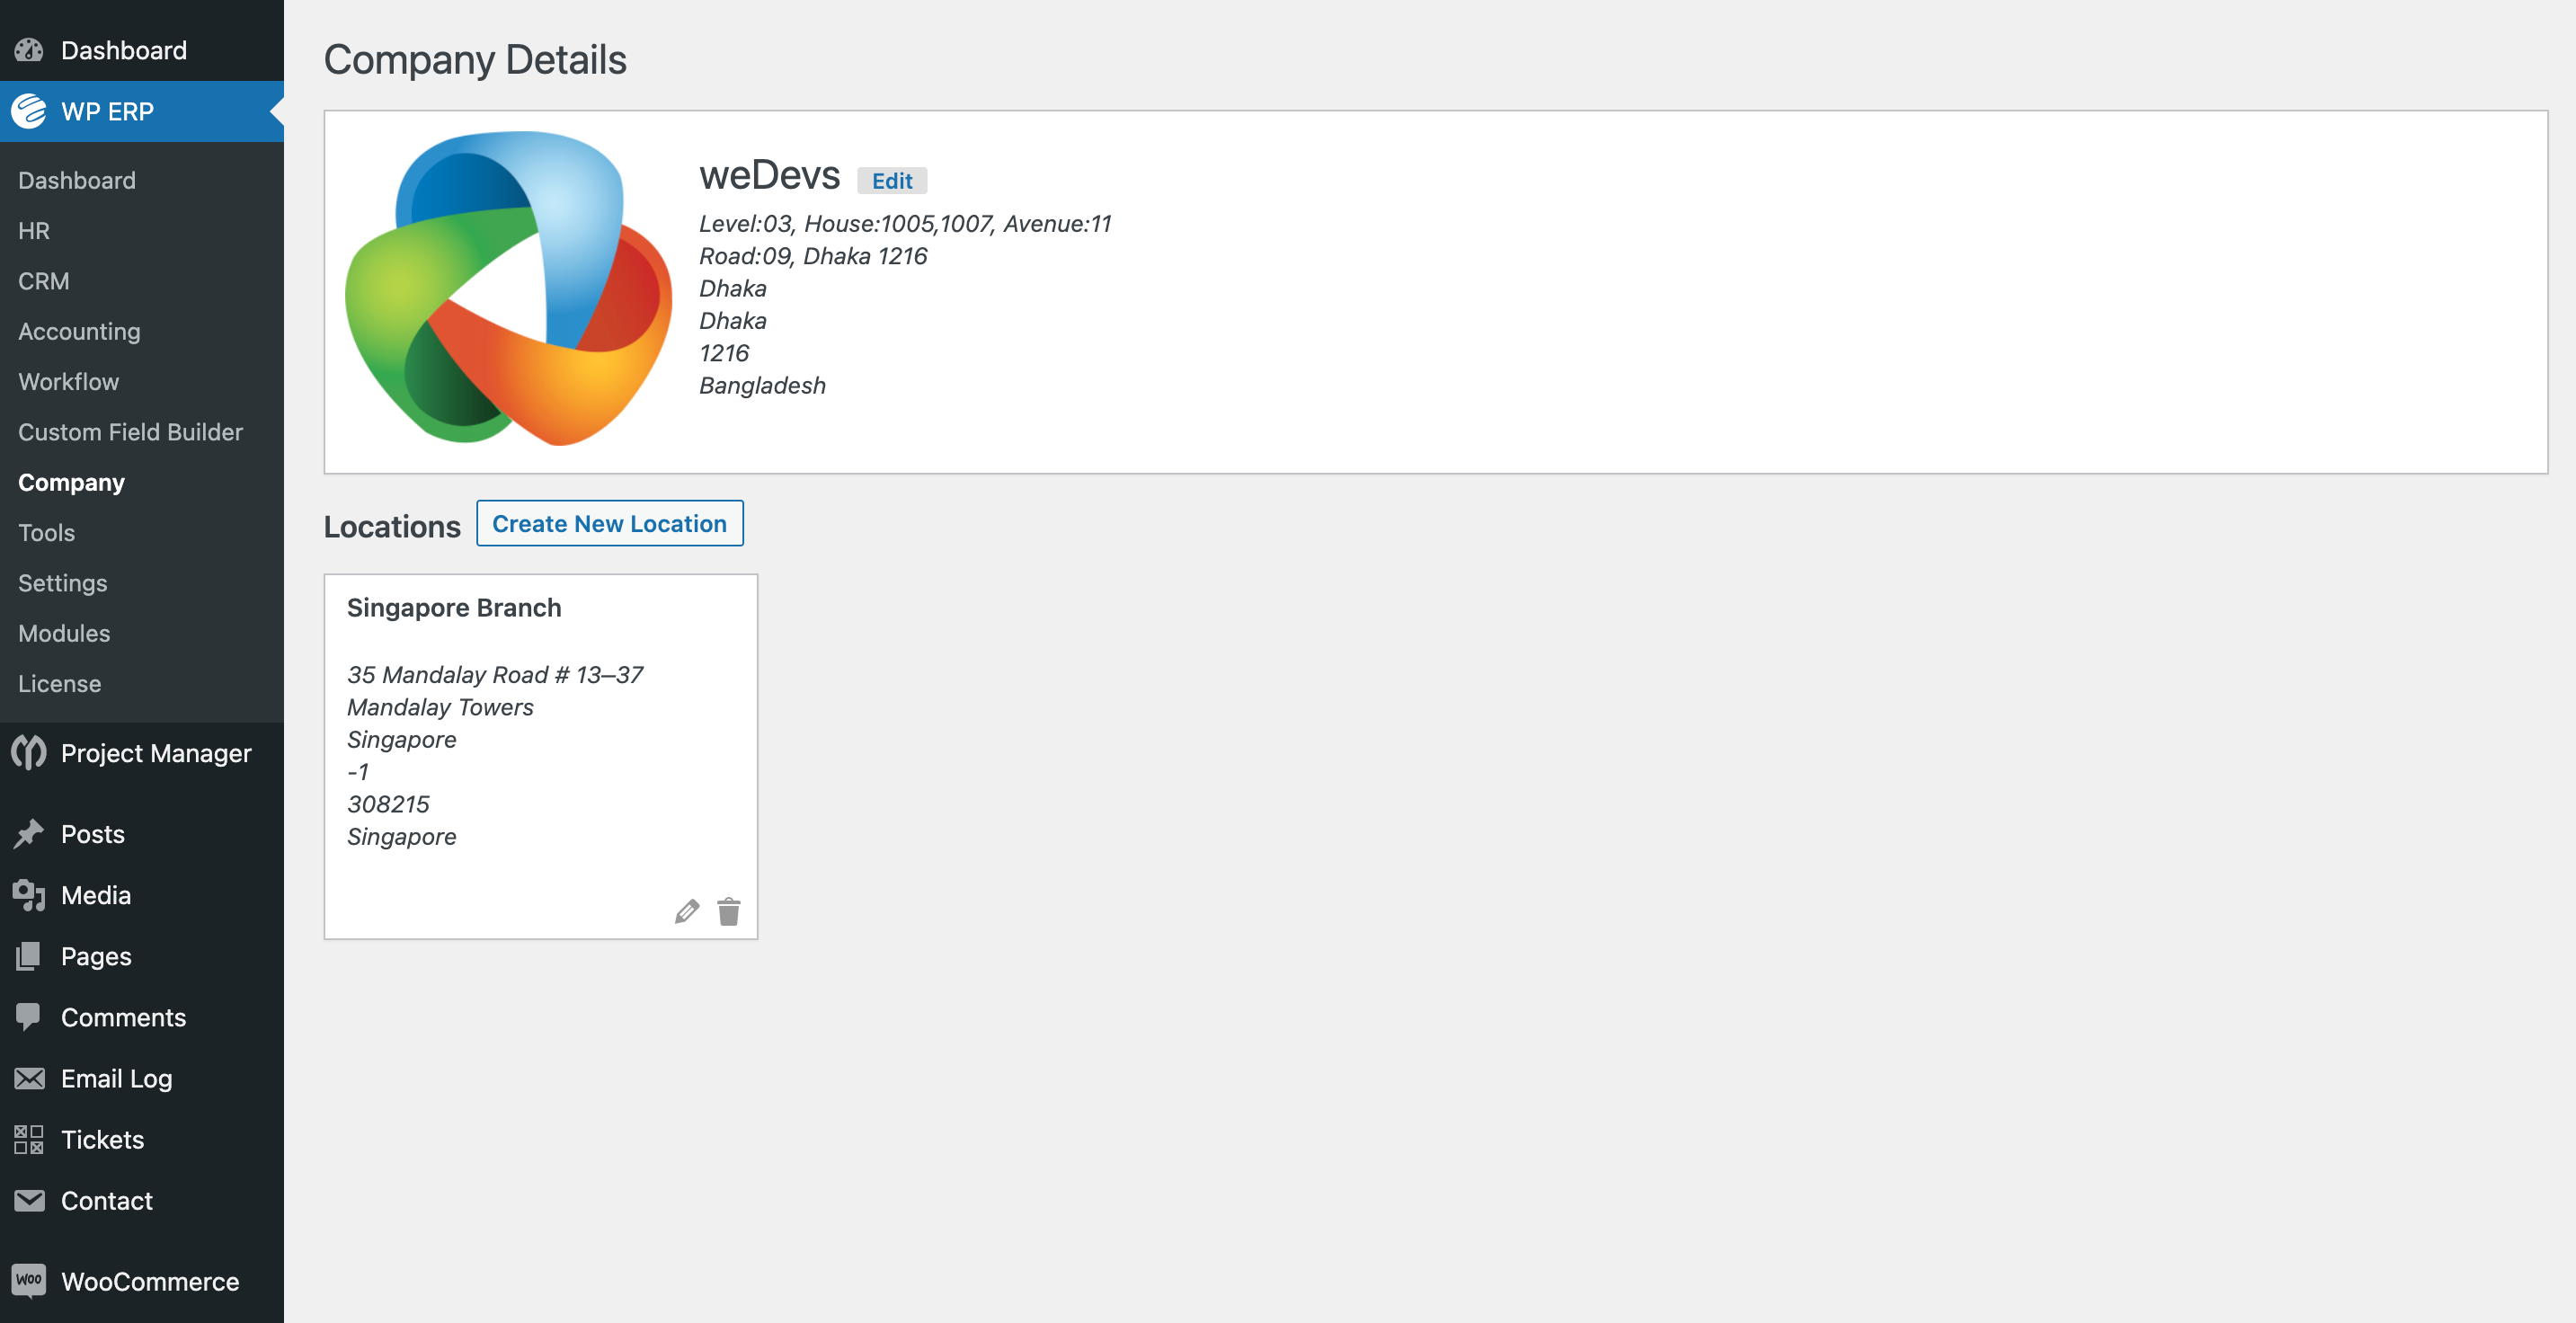The width and height of the screenshot is (2576, 1323).
Task: Toggle Tickets section in sidebar
Action: (102, 1137)
